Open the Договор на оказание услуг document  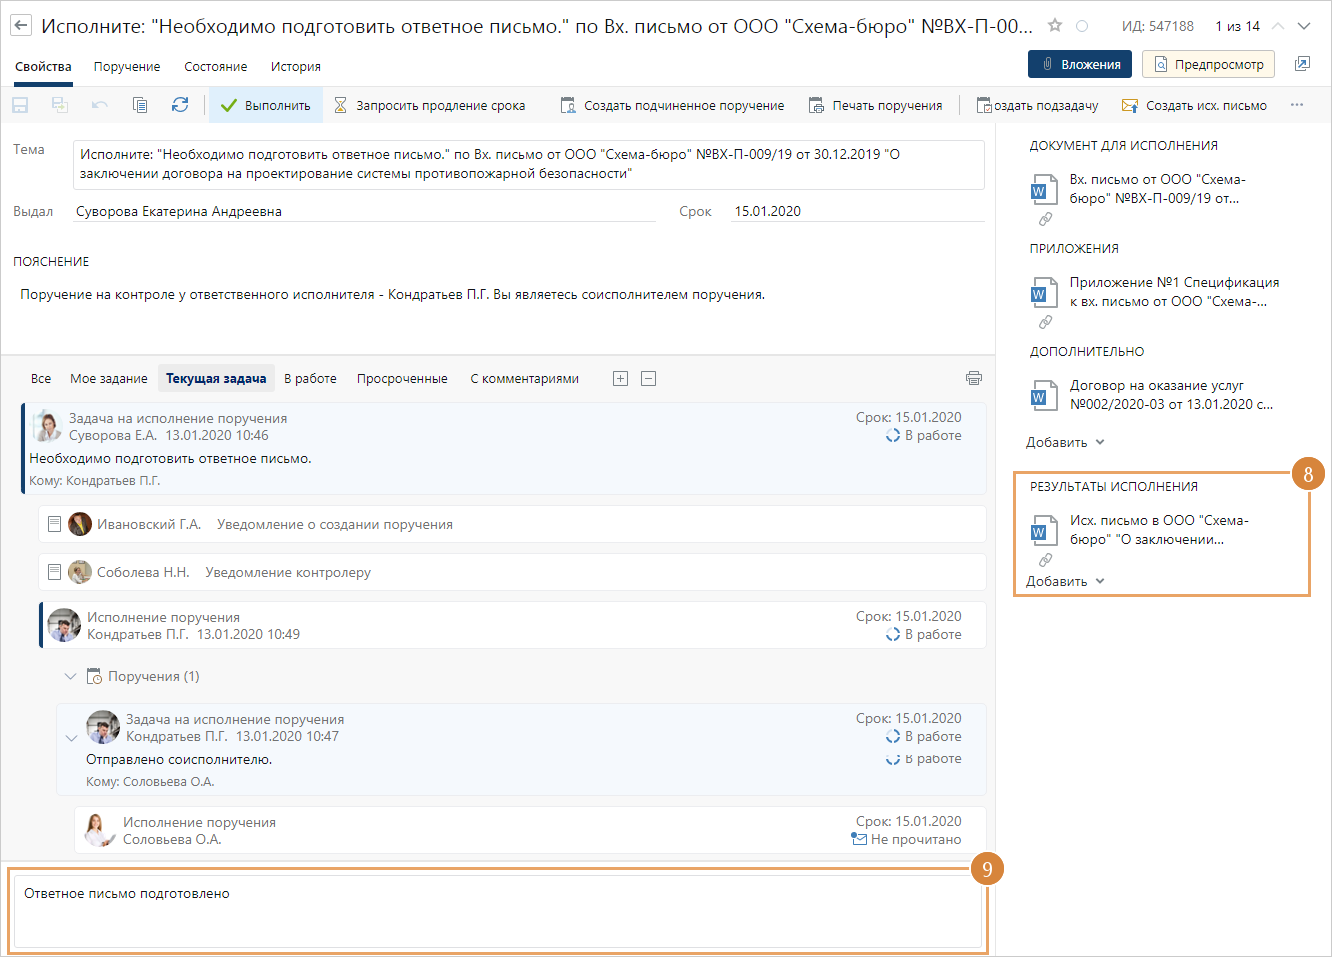pos(1170,395)
